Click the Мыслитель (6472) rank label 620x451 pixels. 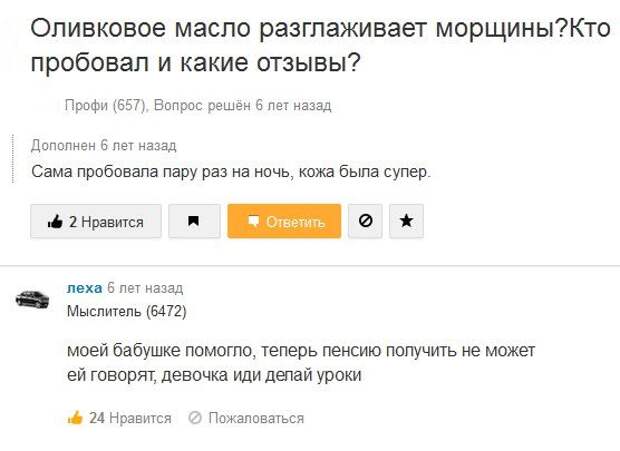click(x=126, y=310)
